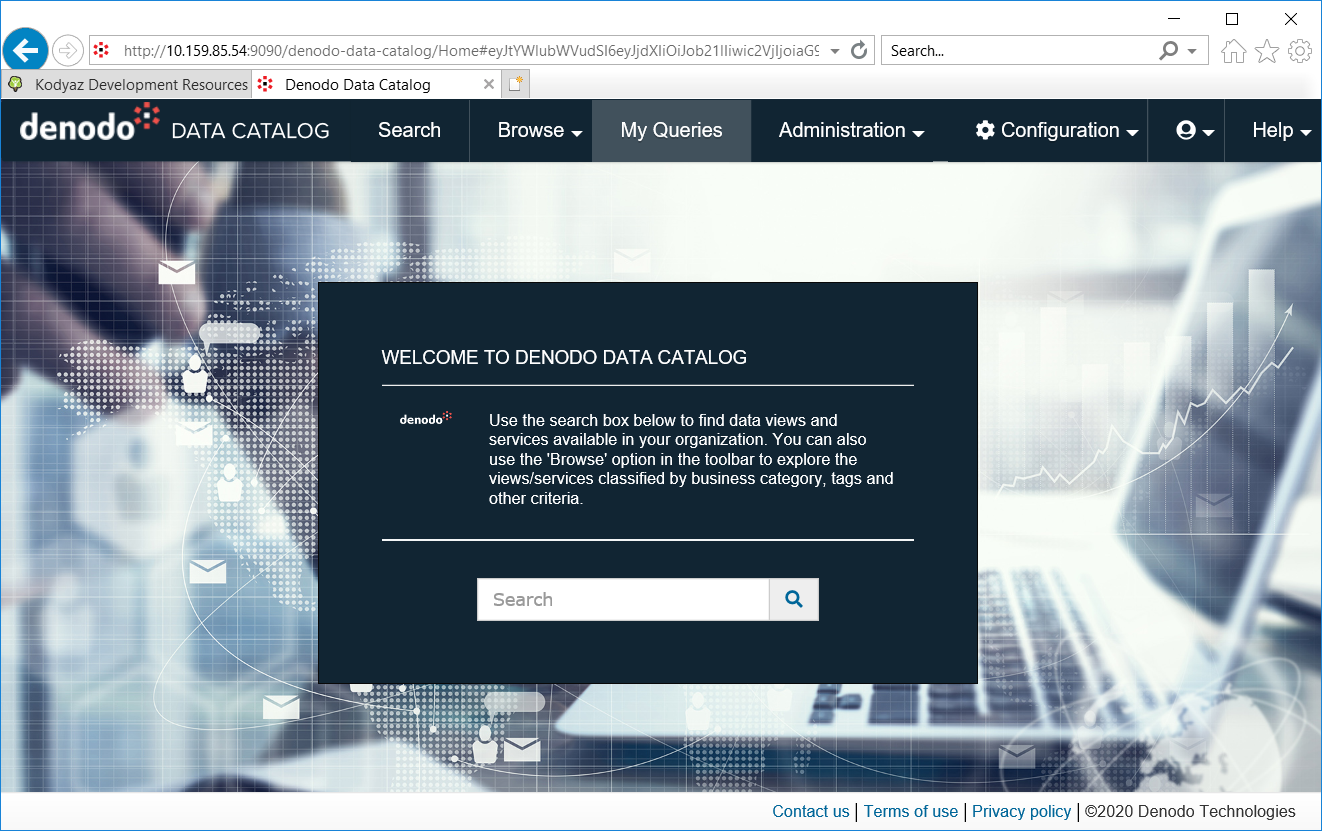
Task: Click the ©2020 Denodo Technologies text
Action: 1190,811
